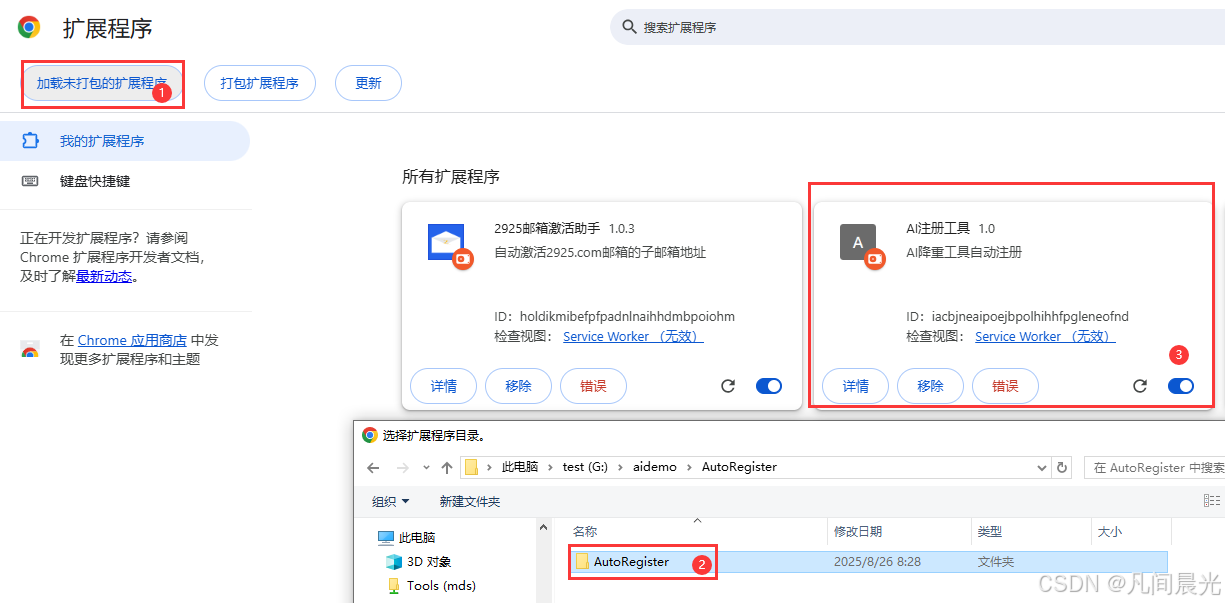Viewport: 1225px width, 603px height.
Task: Reload the 2925邮箱激活助手 extension
Action: pos(728,386)
